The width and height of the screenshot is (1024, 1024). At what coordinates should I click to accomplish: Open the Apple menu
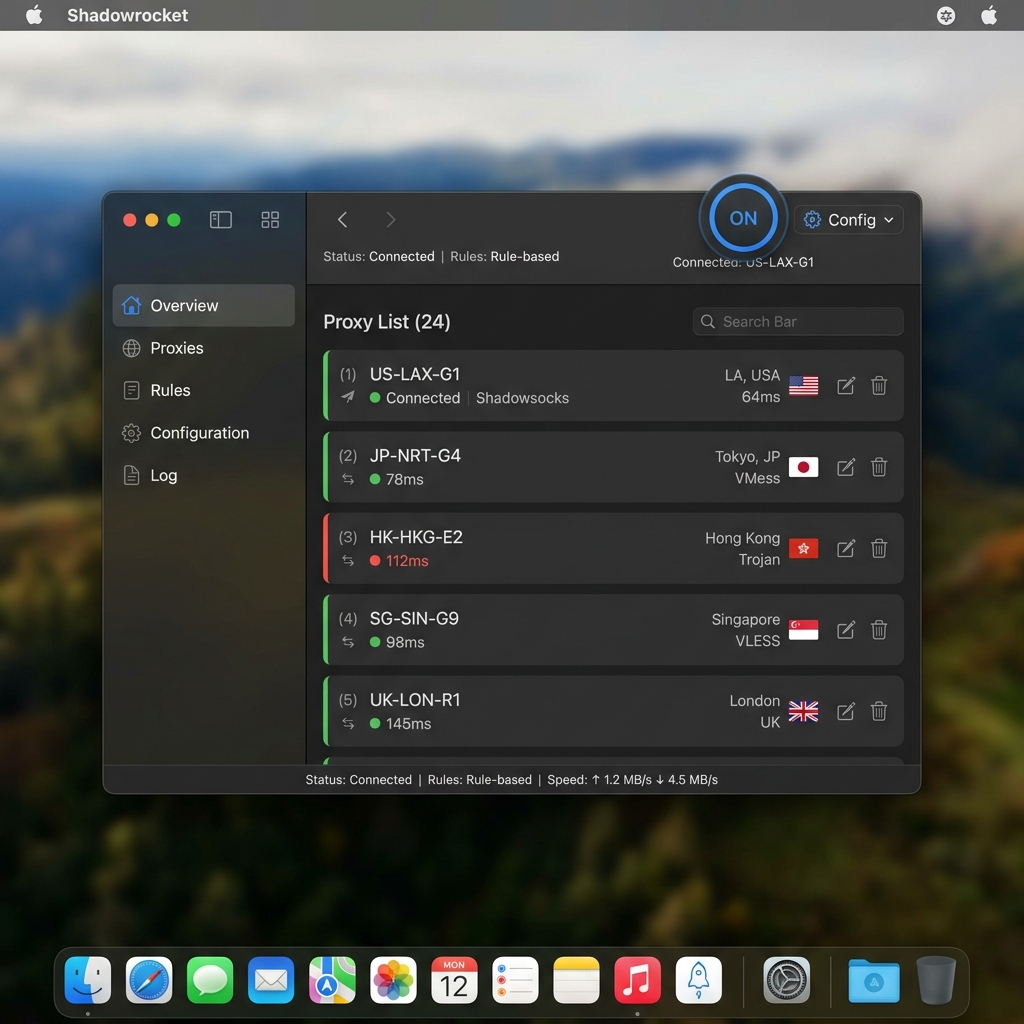(34, 14)
